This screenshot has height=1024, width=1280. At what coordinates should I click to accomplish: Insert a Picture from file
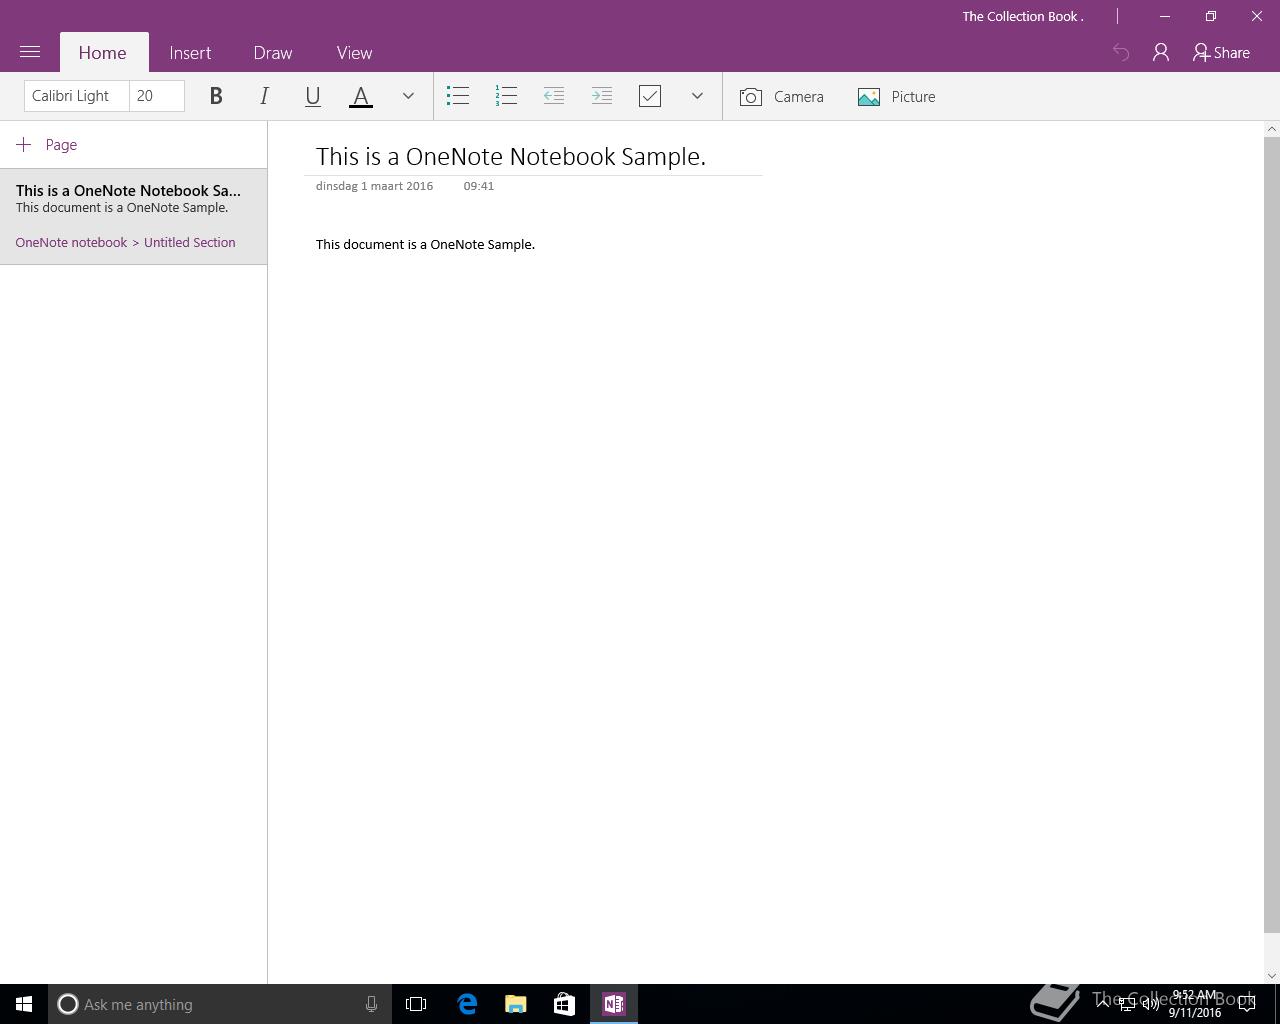[897, 97]
